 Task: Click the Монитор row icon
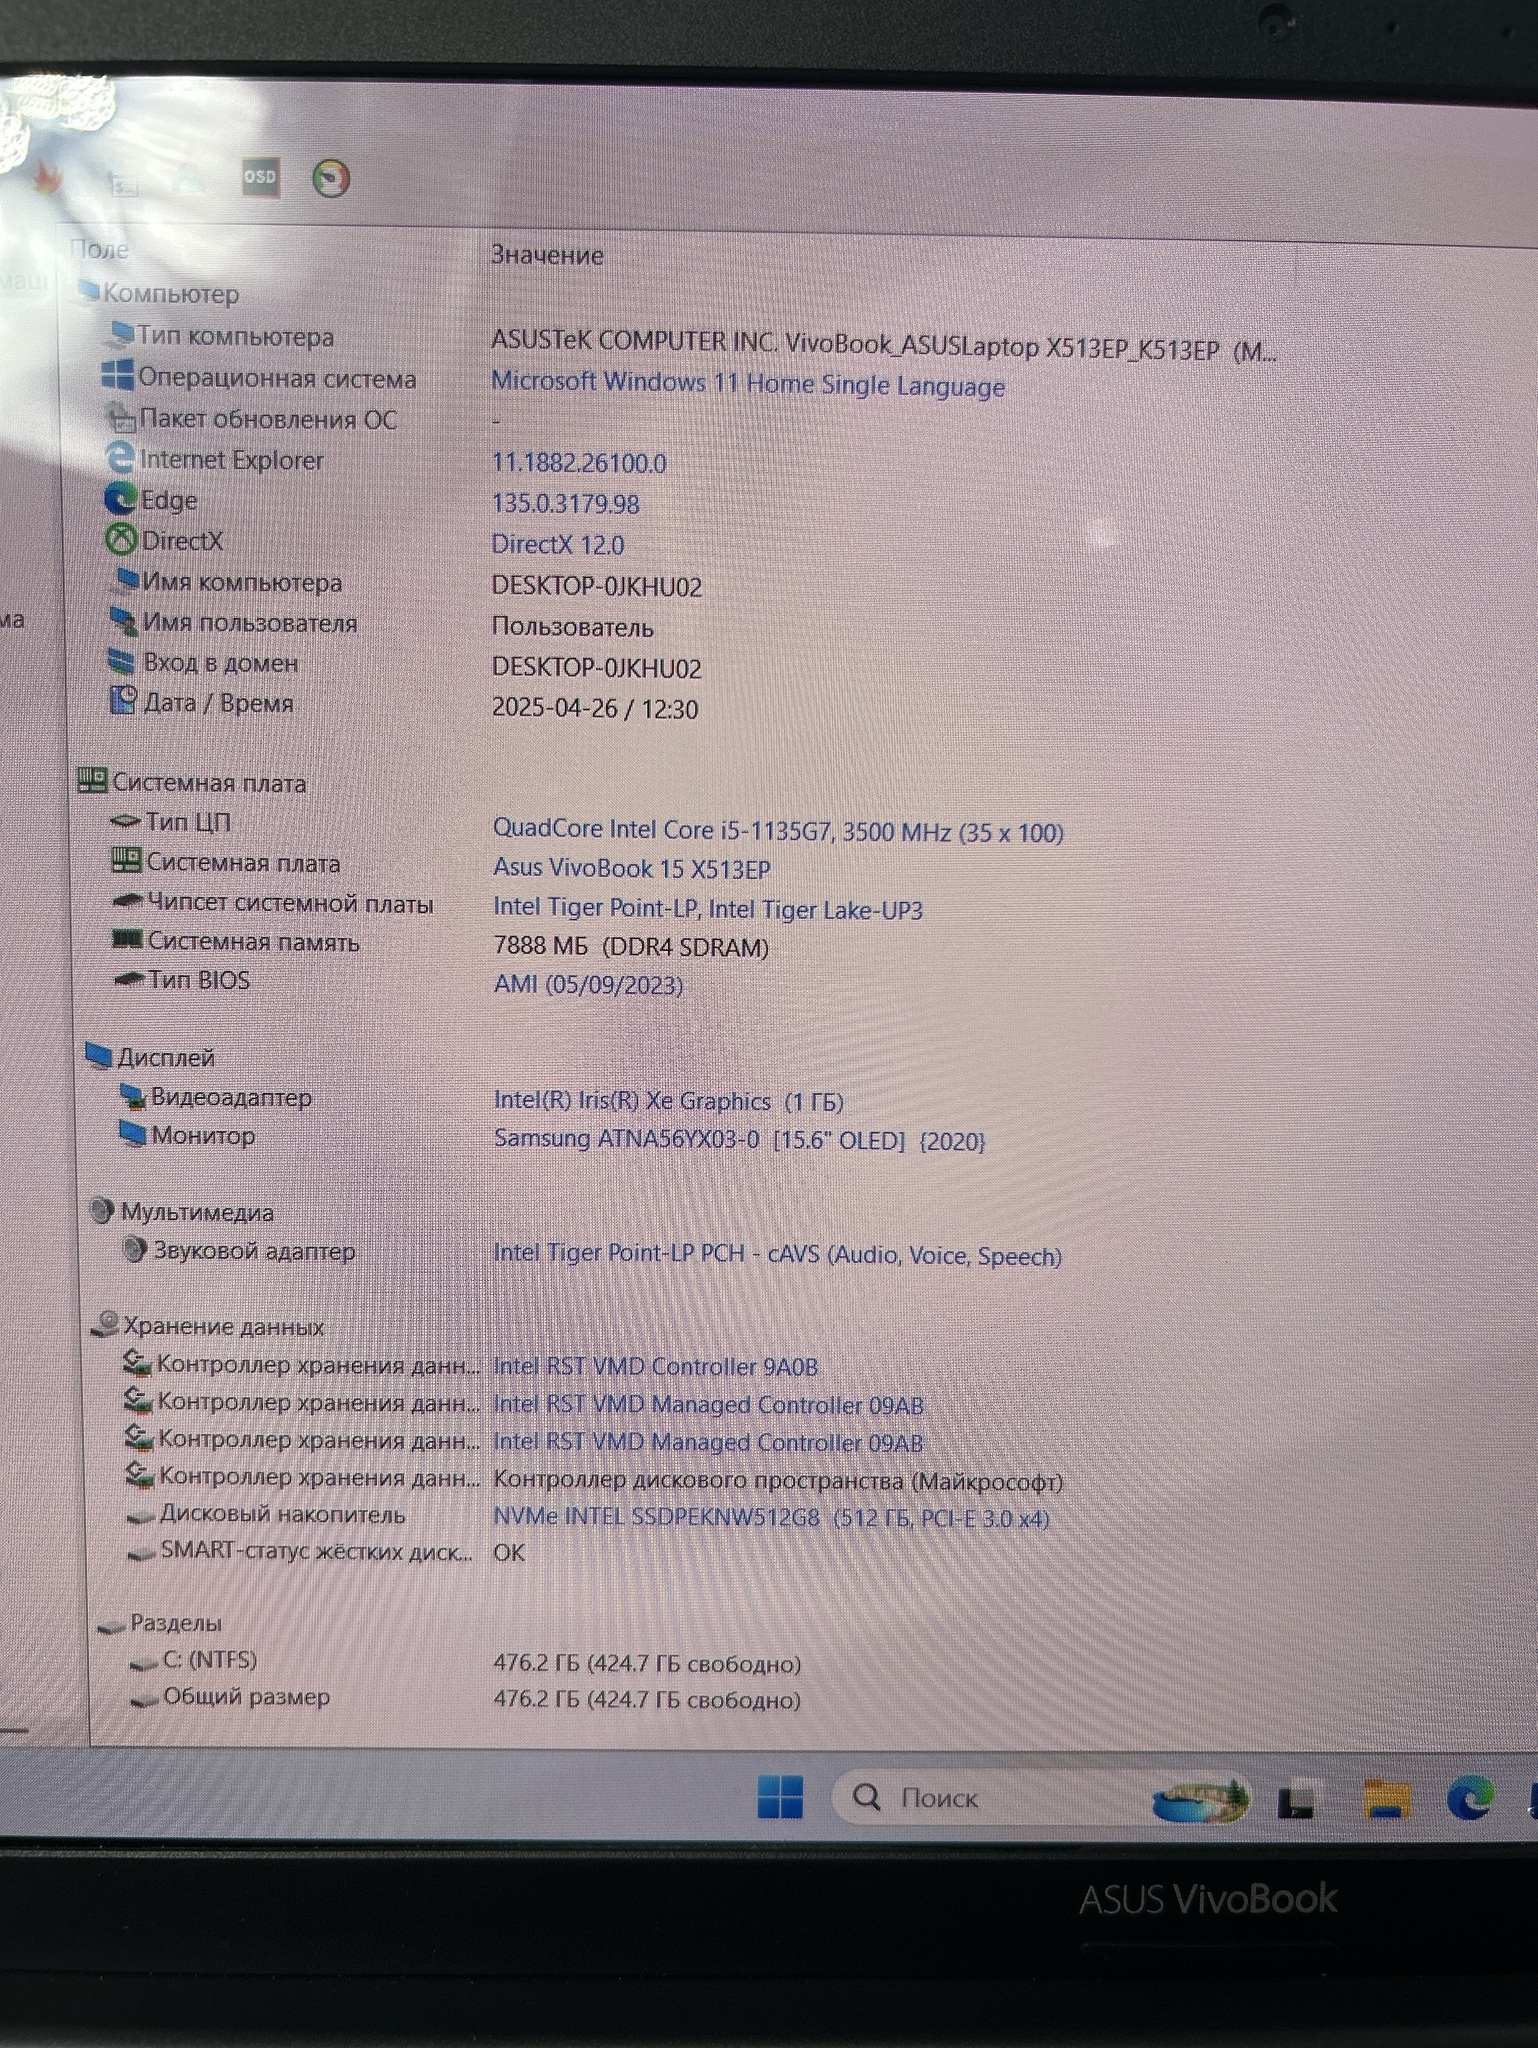pyautogui.click(x=133, y=1133)
